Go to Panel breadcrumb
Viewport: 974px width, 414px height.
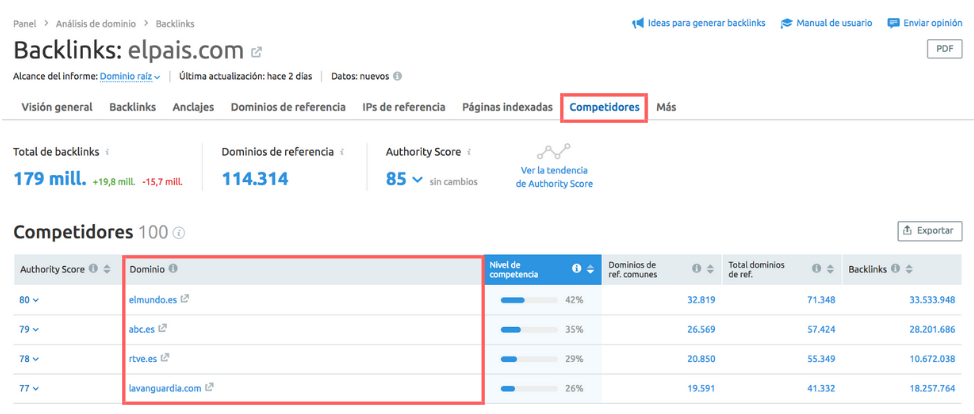(24, 24)
